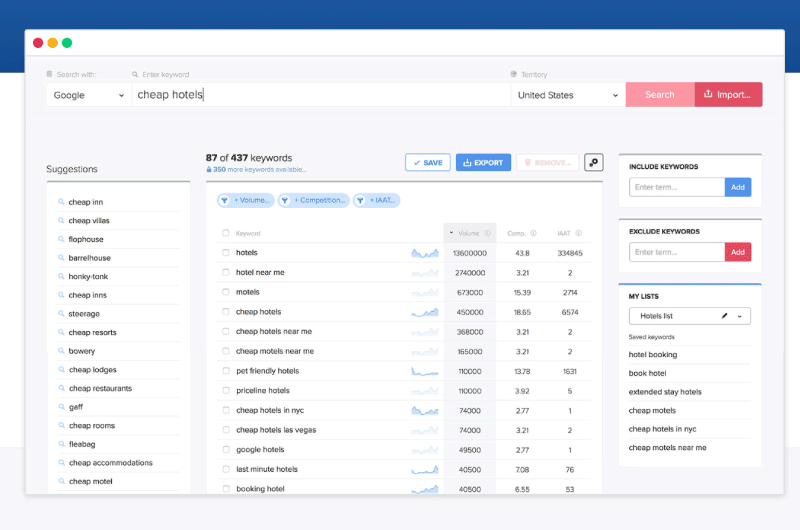Open the Competition filter pill
Image resolution: width=800 pixels, height=530 pixels.
[x=314, y=200]
